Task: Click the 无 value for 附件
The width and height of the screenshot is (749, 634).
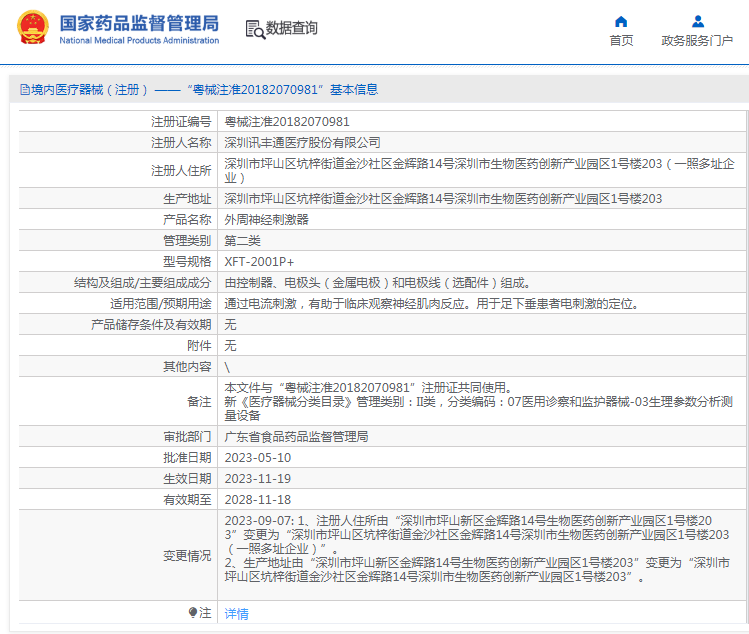Action: (x=231, y=346)
